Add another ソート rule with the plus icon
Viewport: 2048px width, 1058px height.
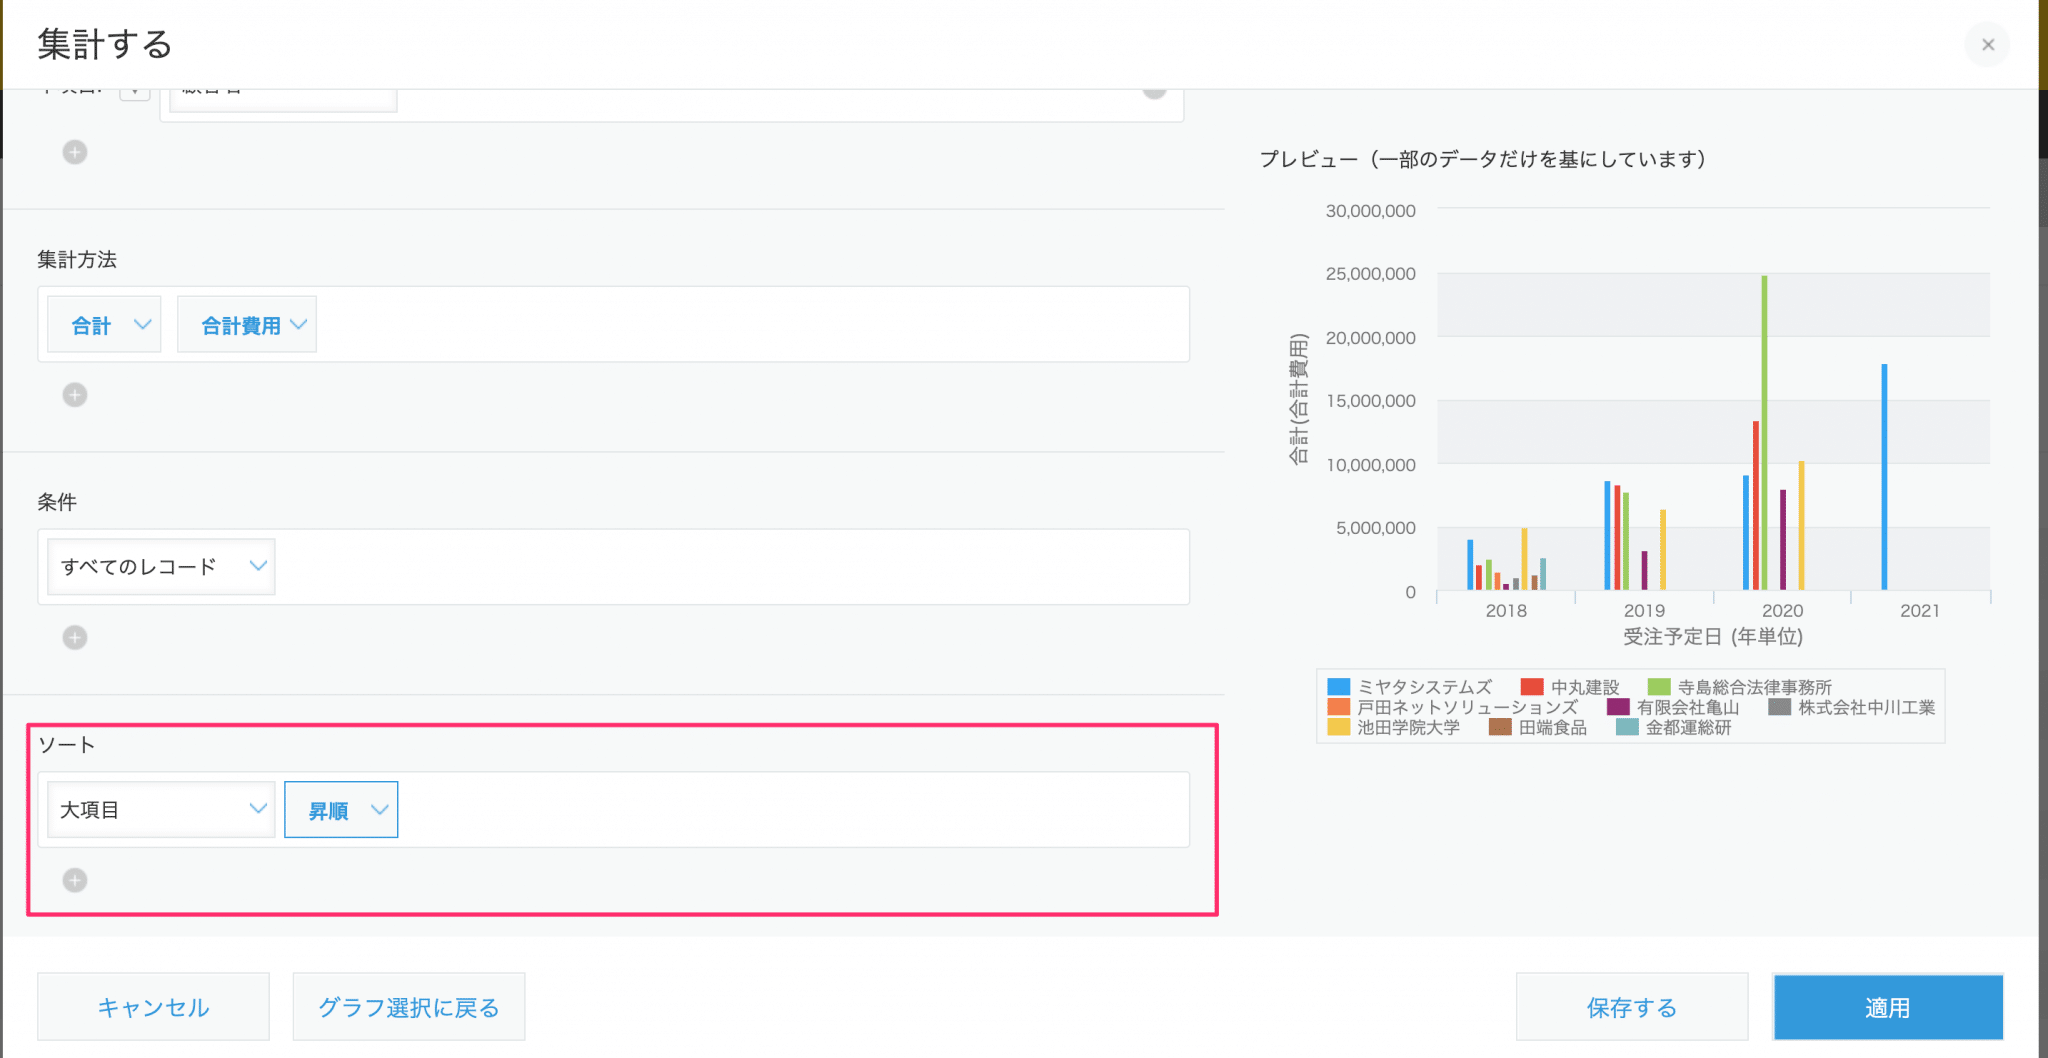point(75,880)
